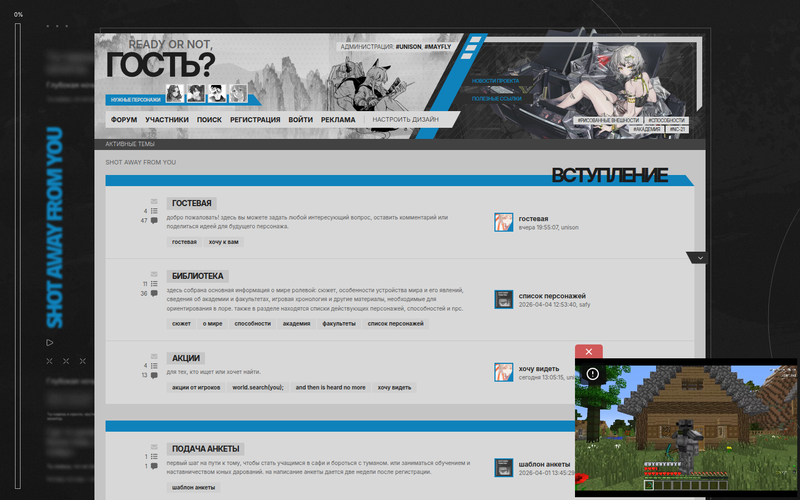Expand the dark chevron tab at right edge
This screenshot has width=800, height=500.
point(701,258)
